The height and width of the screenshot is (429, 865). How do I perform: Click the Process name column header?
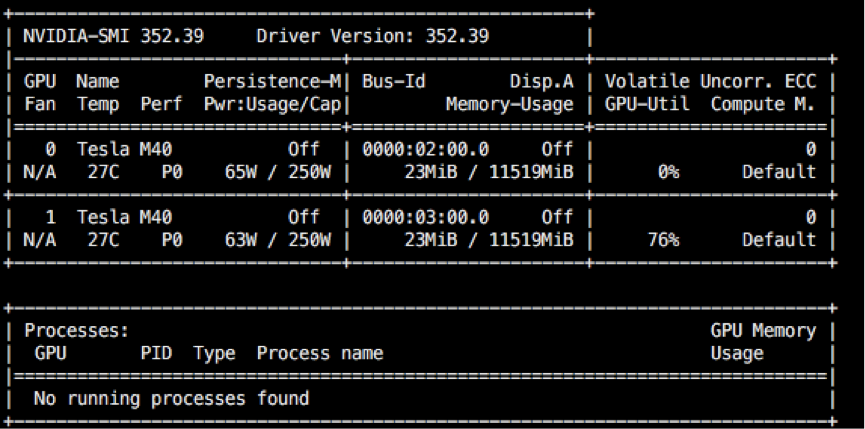pos(319,353)
